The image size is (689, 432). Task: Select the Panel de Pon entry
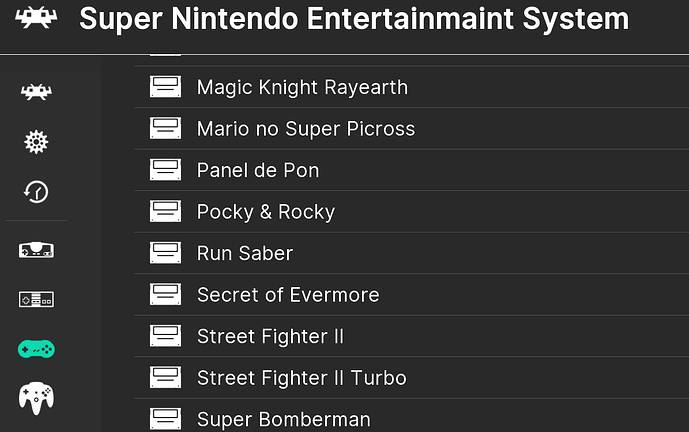[258, 170]
